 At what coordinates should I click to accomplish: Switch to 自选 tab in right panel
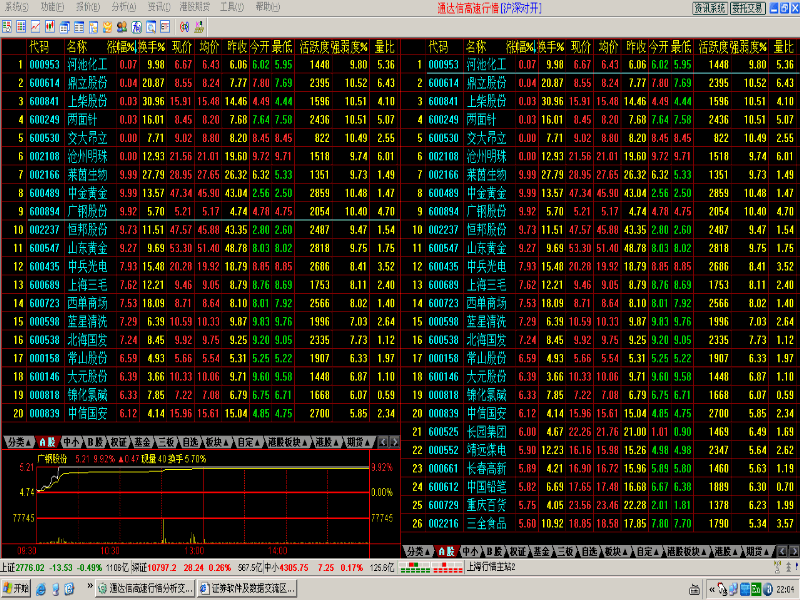[589, 552]
